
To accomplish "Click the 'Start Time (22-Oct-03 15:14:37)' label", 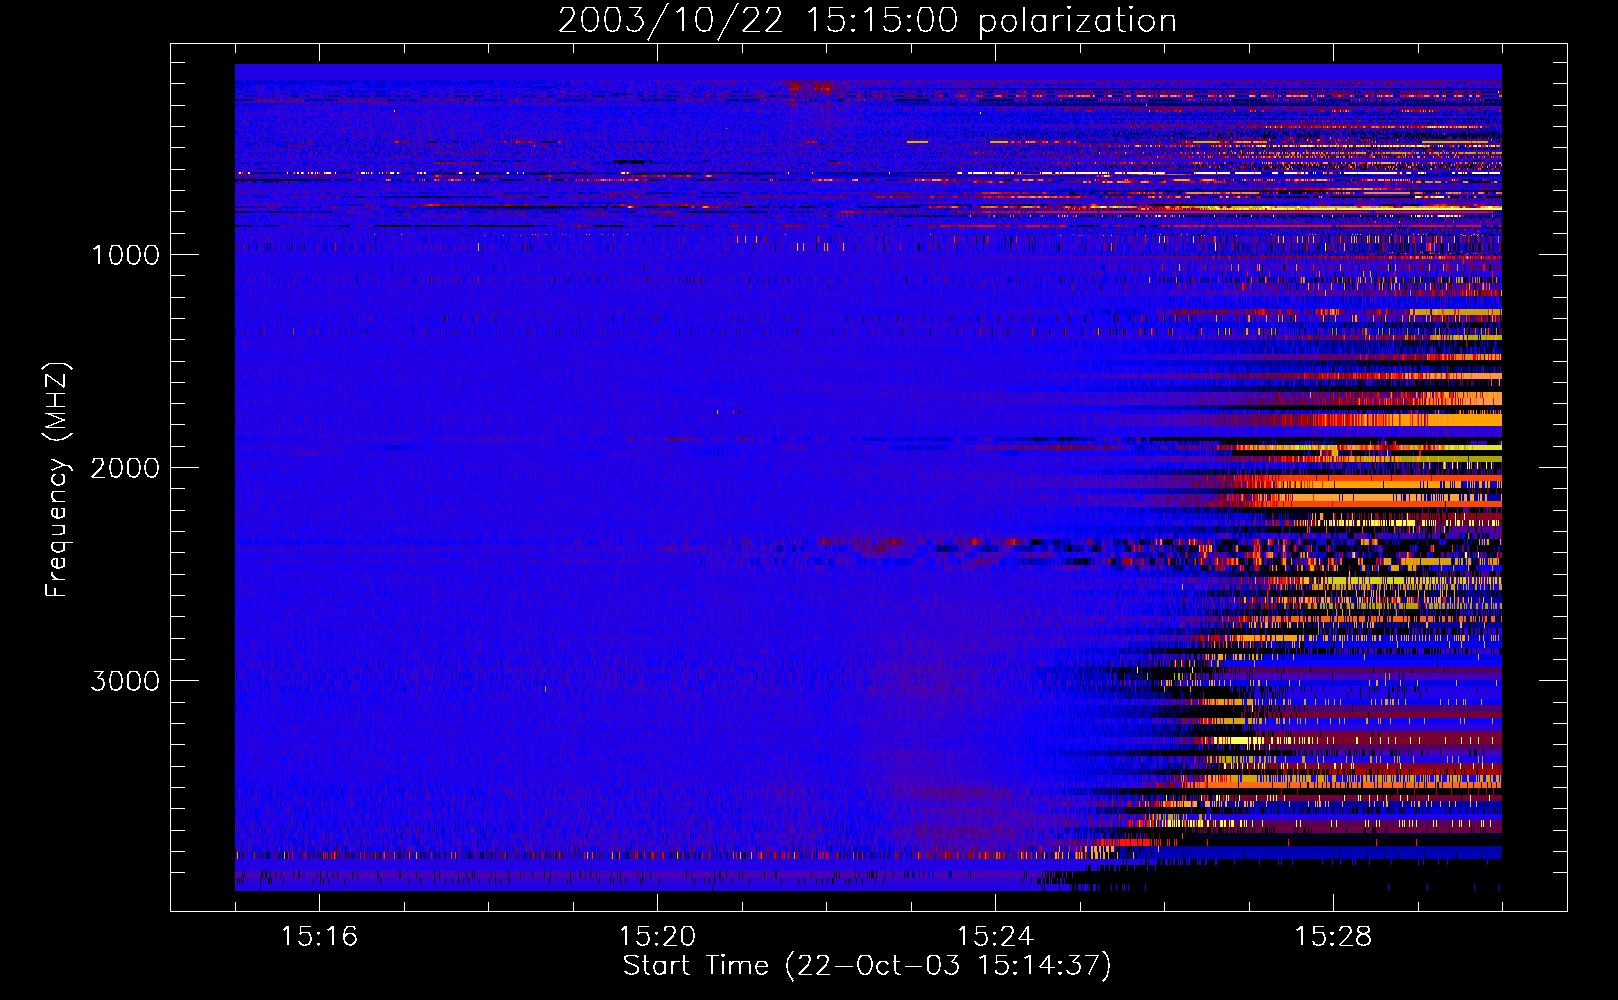I will coord(867,966).
